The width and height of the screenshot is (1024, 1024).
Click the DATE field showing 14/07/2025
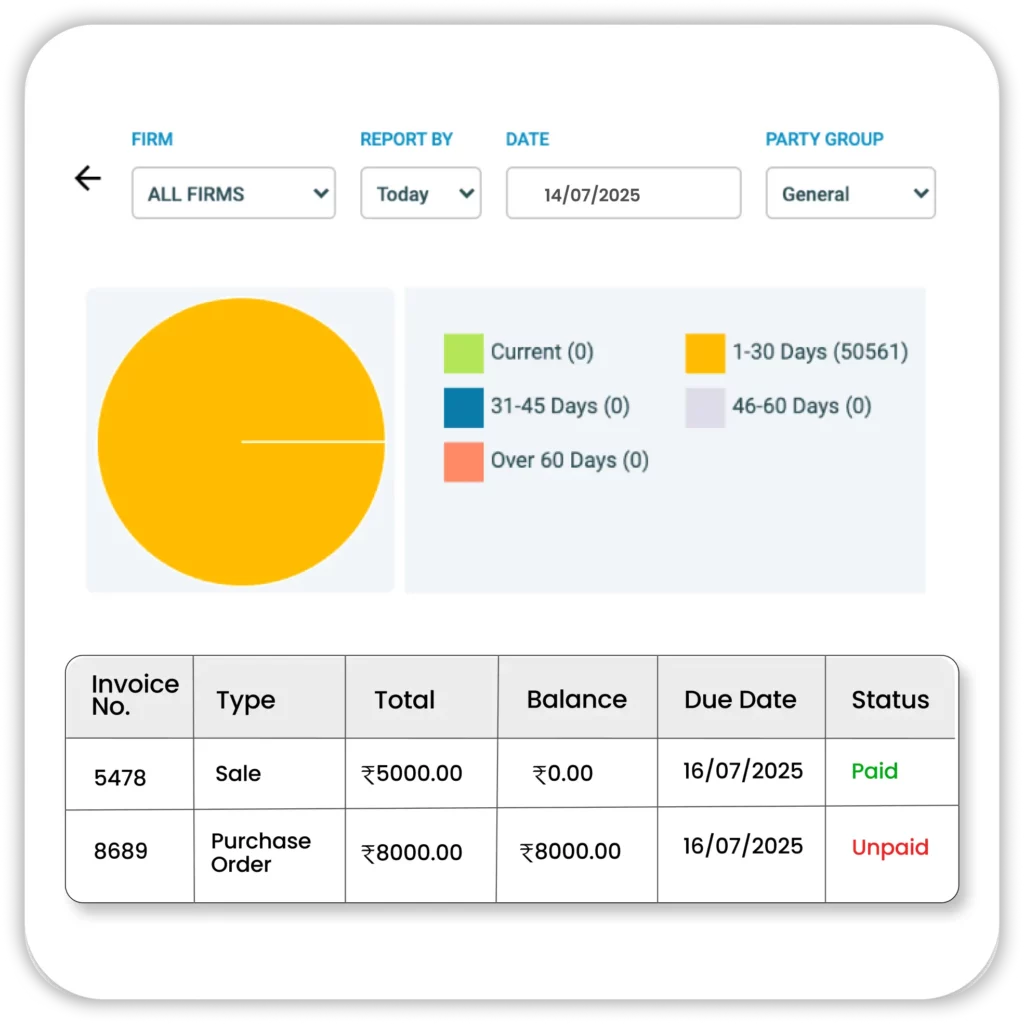(x=622, y=193)
